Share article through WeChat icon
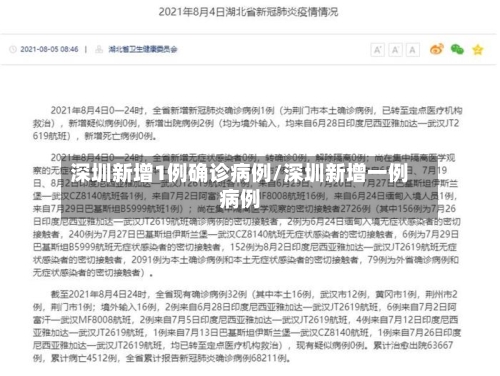Image resolution: width=500 pixels, height=376 pixels. click(x=457, y=49)
